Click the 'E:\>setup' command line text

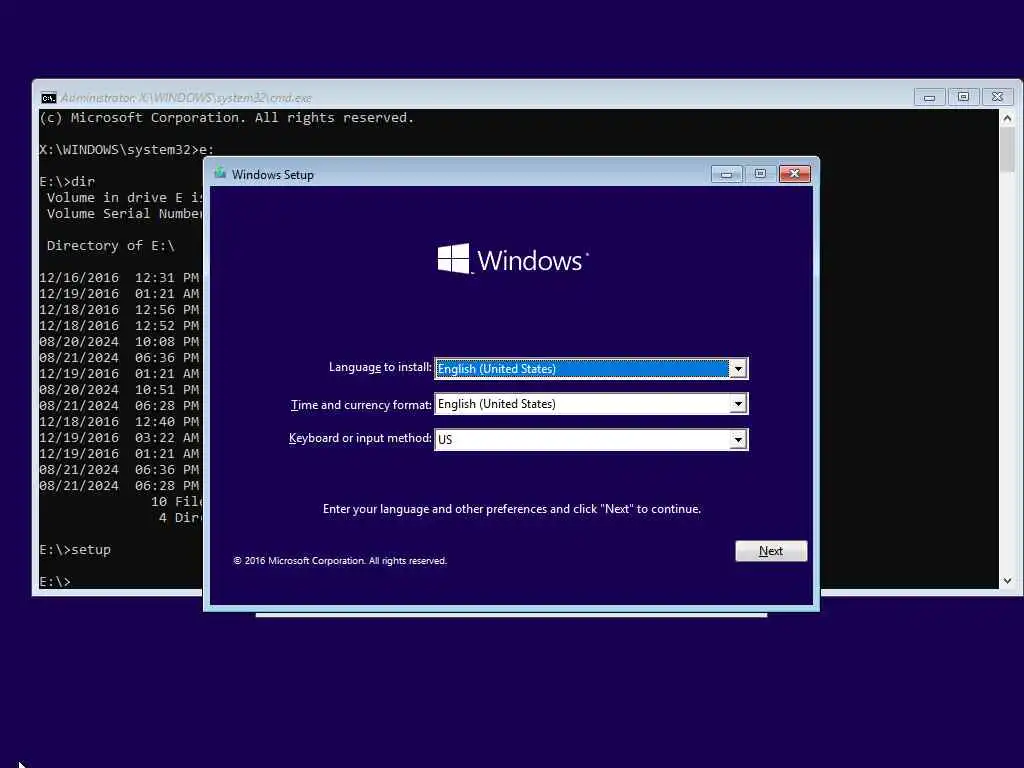75,550
